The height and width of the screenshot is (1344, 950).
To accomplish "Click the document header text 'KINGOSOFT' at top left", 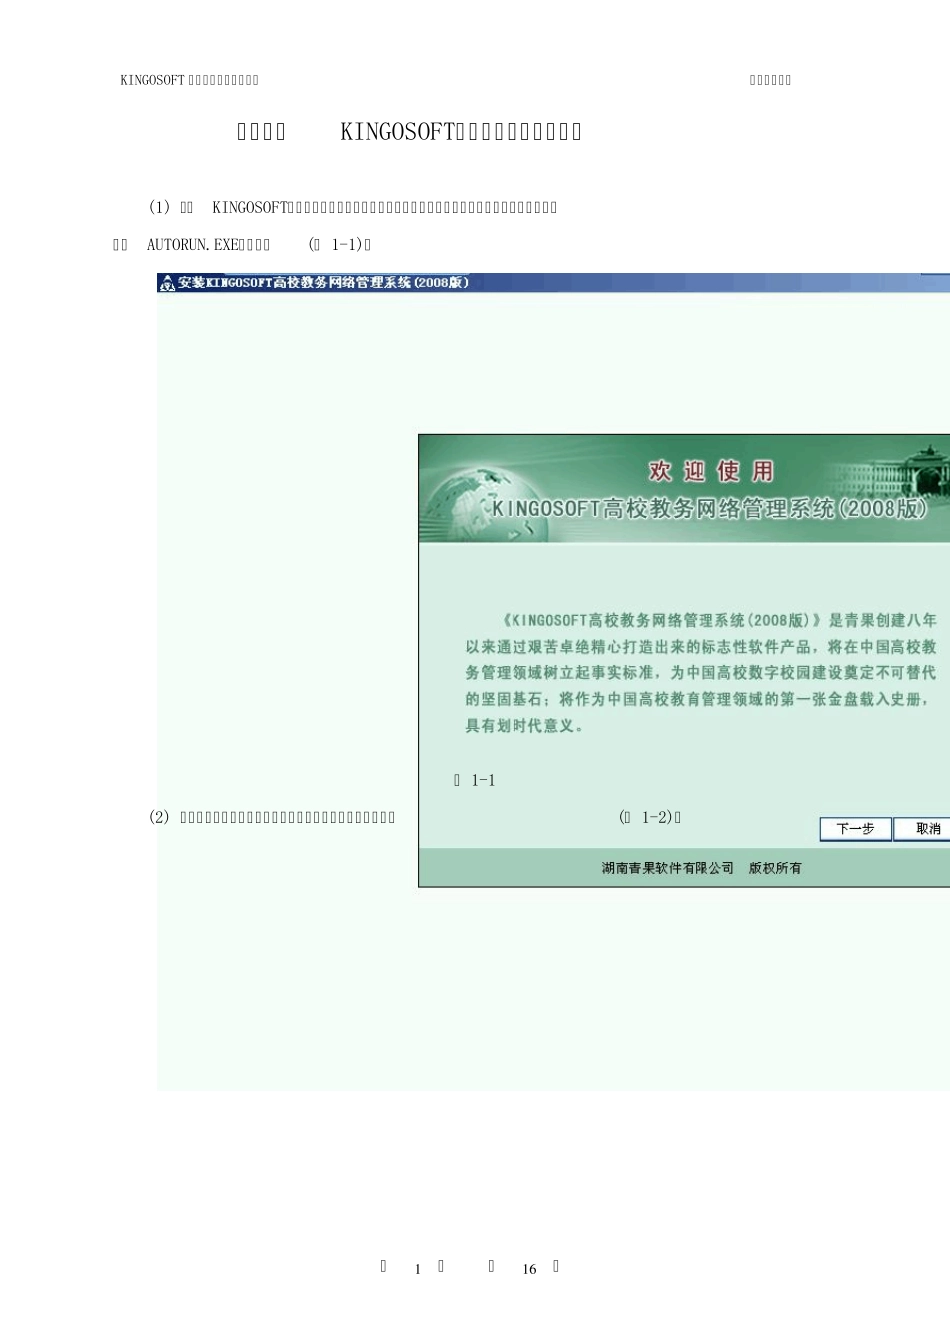I will (x=152, y=80).
